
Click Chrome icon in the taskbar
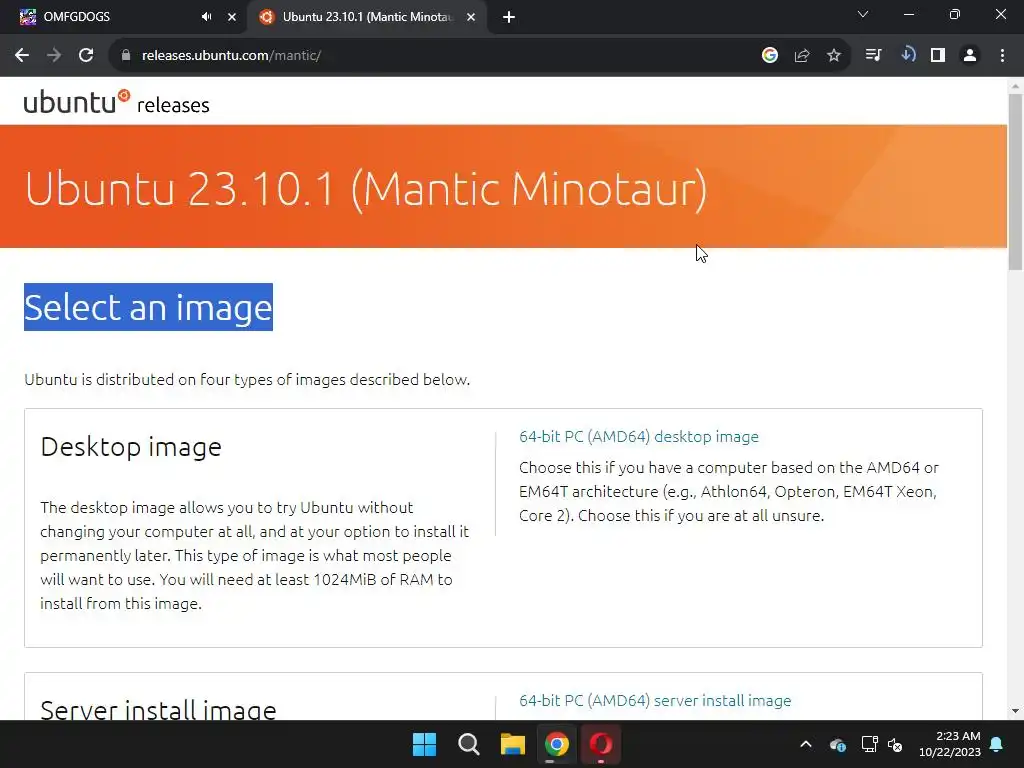pyautogui.click(x=557, y=744)
